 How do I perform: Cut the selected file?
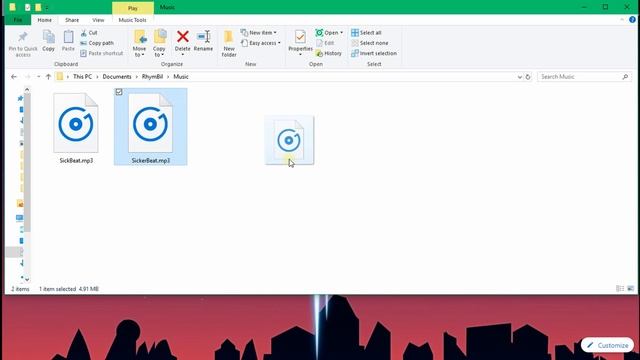(89, 33)
